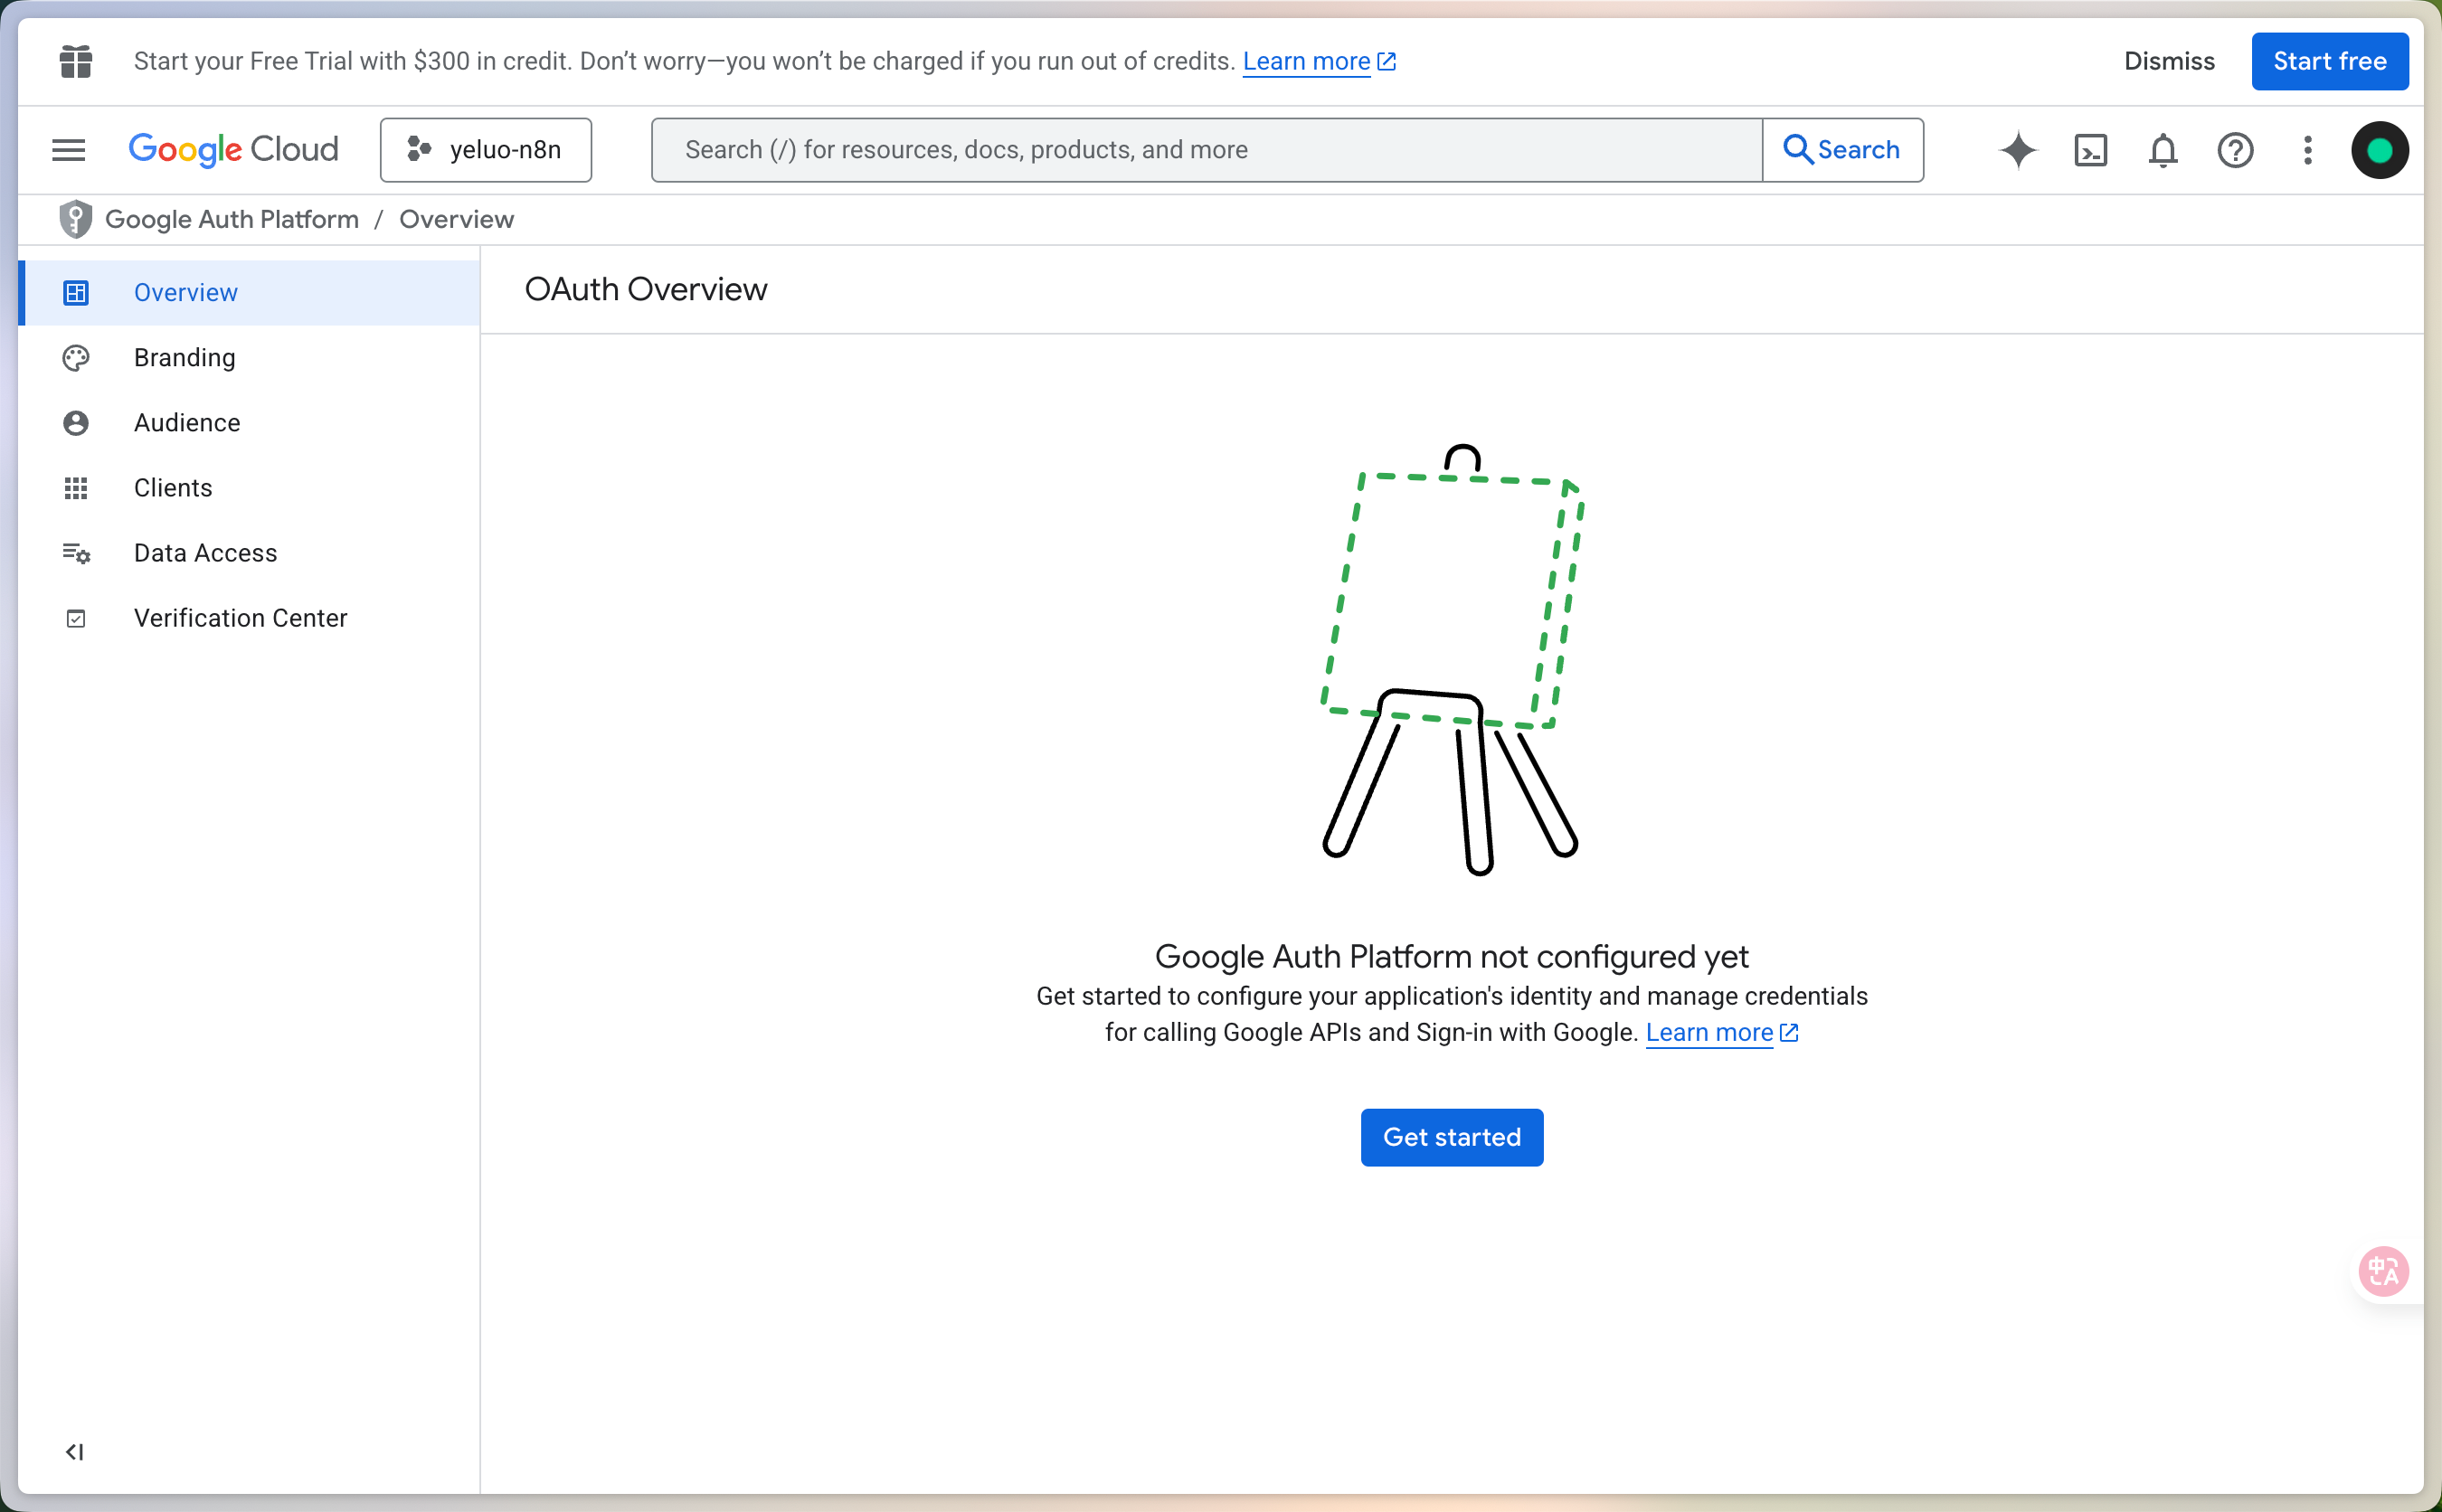Collapse the left sidebar panel
The width and height of the screenshot is (2442, 1512).
point(75,1451)
